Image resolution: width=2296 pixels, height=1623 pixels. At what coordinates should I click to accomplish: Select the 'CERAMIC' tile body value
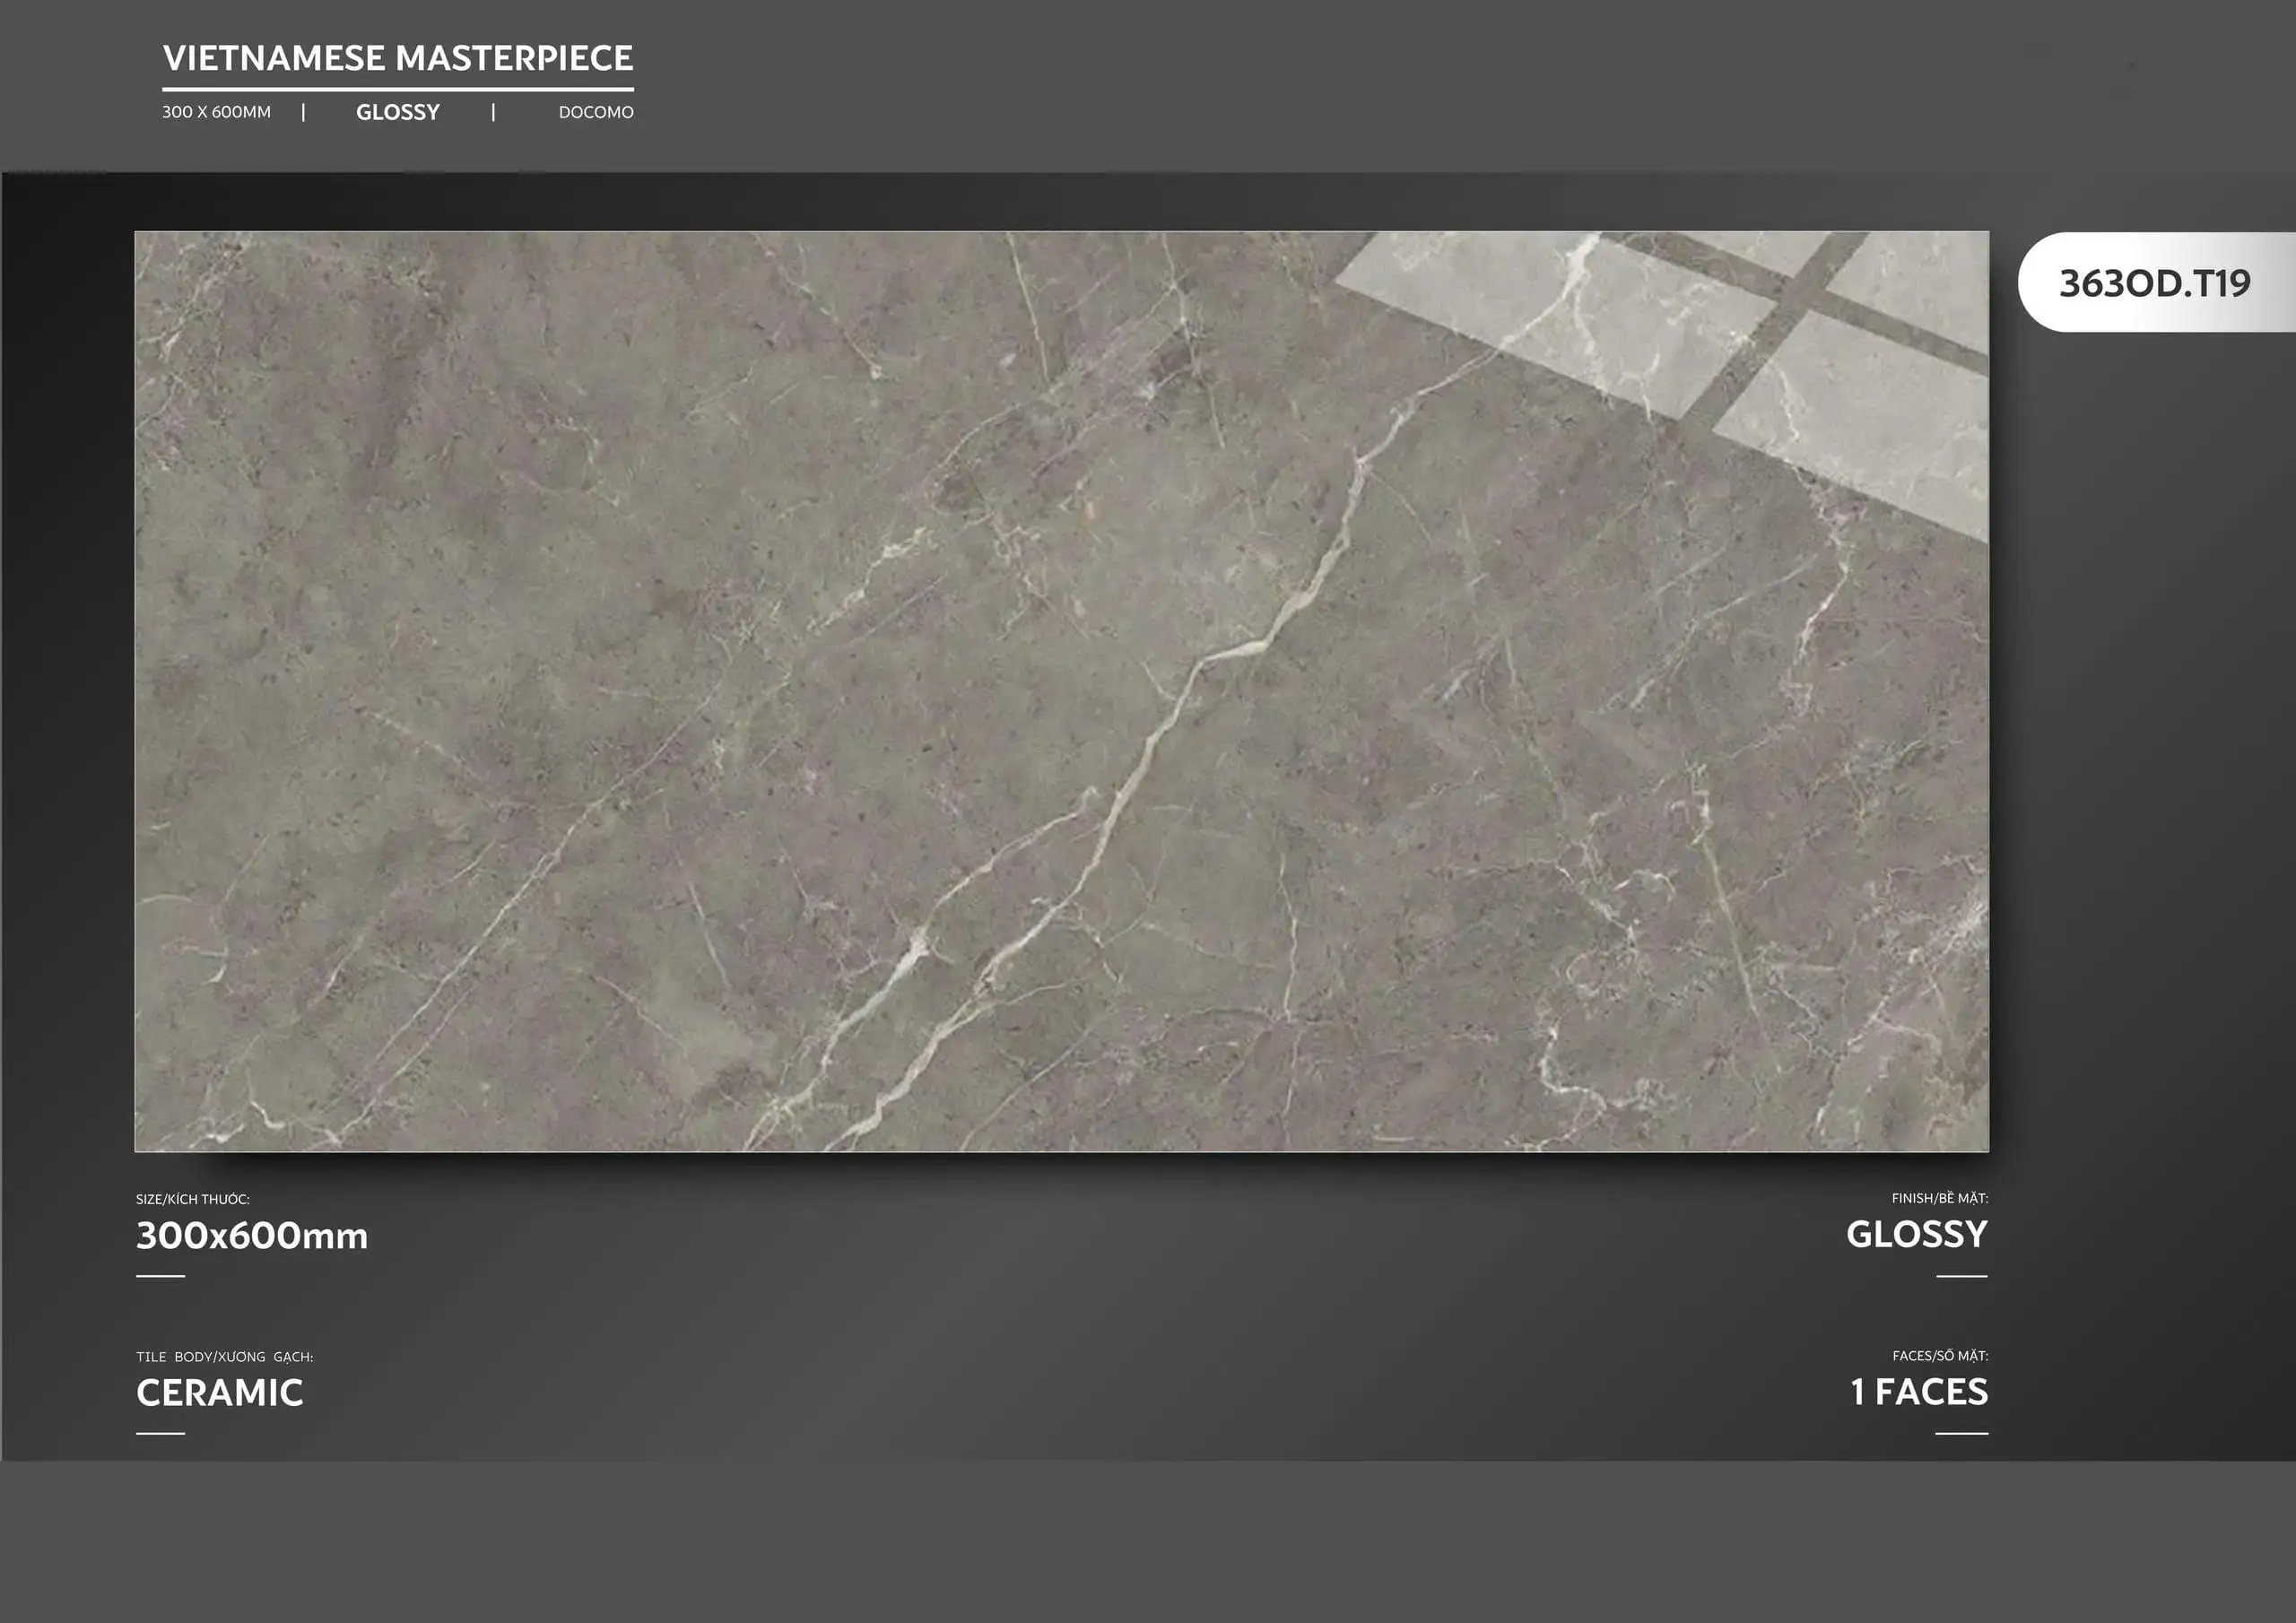[x=220, y=1393]
